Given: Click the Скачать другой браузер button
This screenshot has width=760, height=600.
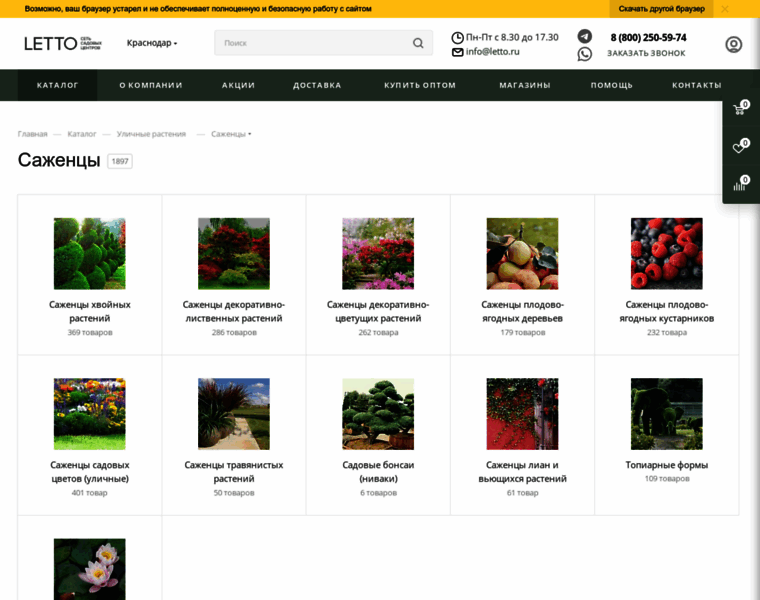Looking at the screenshot, I should [661, 9].
